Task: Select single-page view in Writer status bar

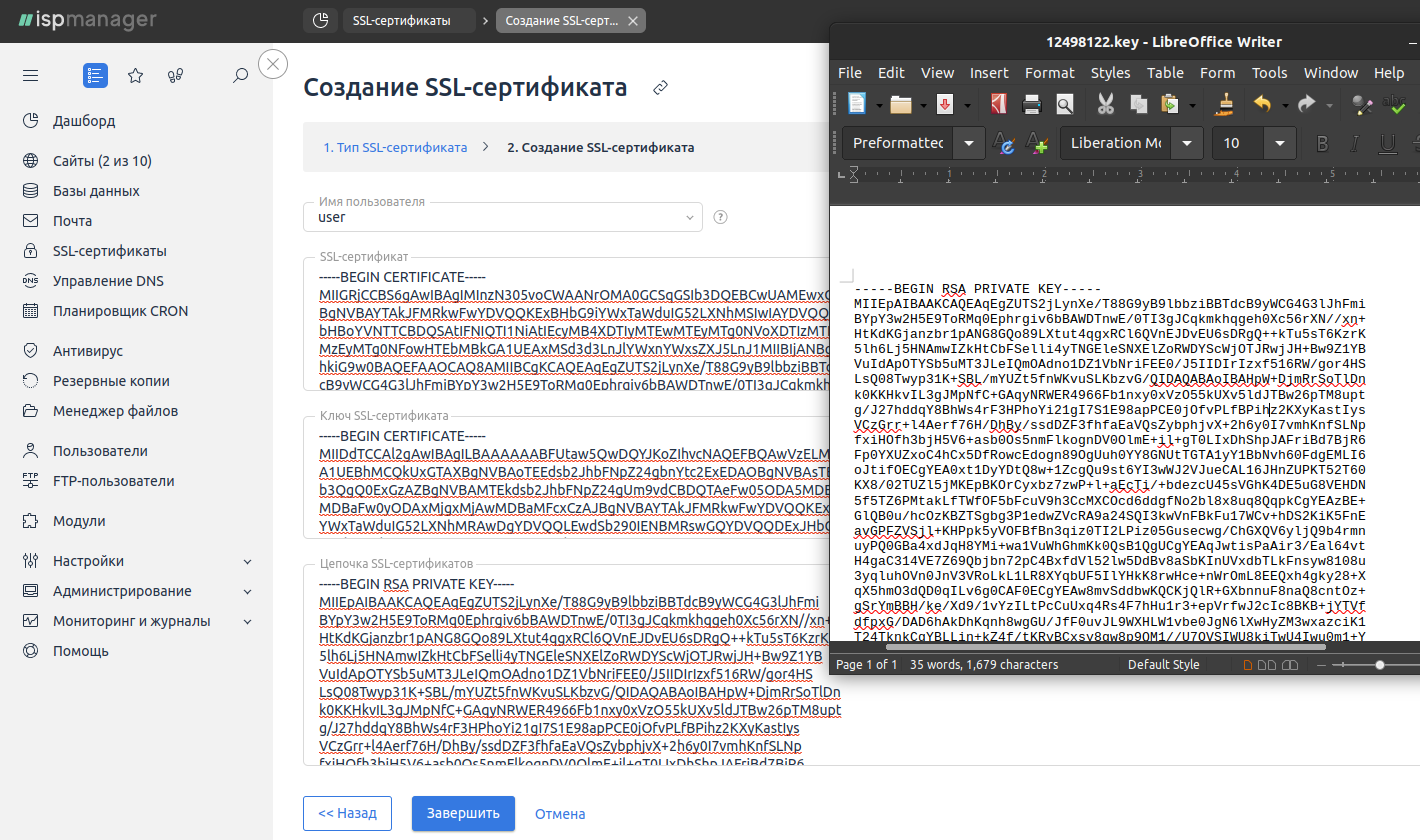Action: click(x=1247, y=665)
